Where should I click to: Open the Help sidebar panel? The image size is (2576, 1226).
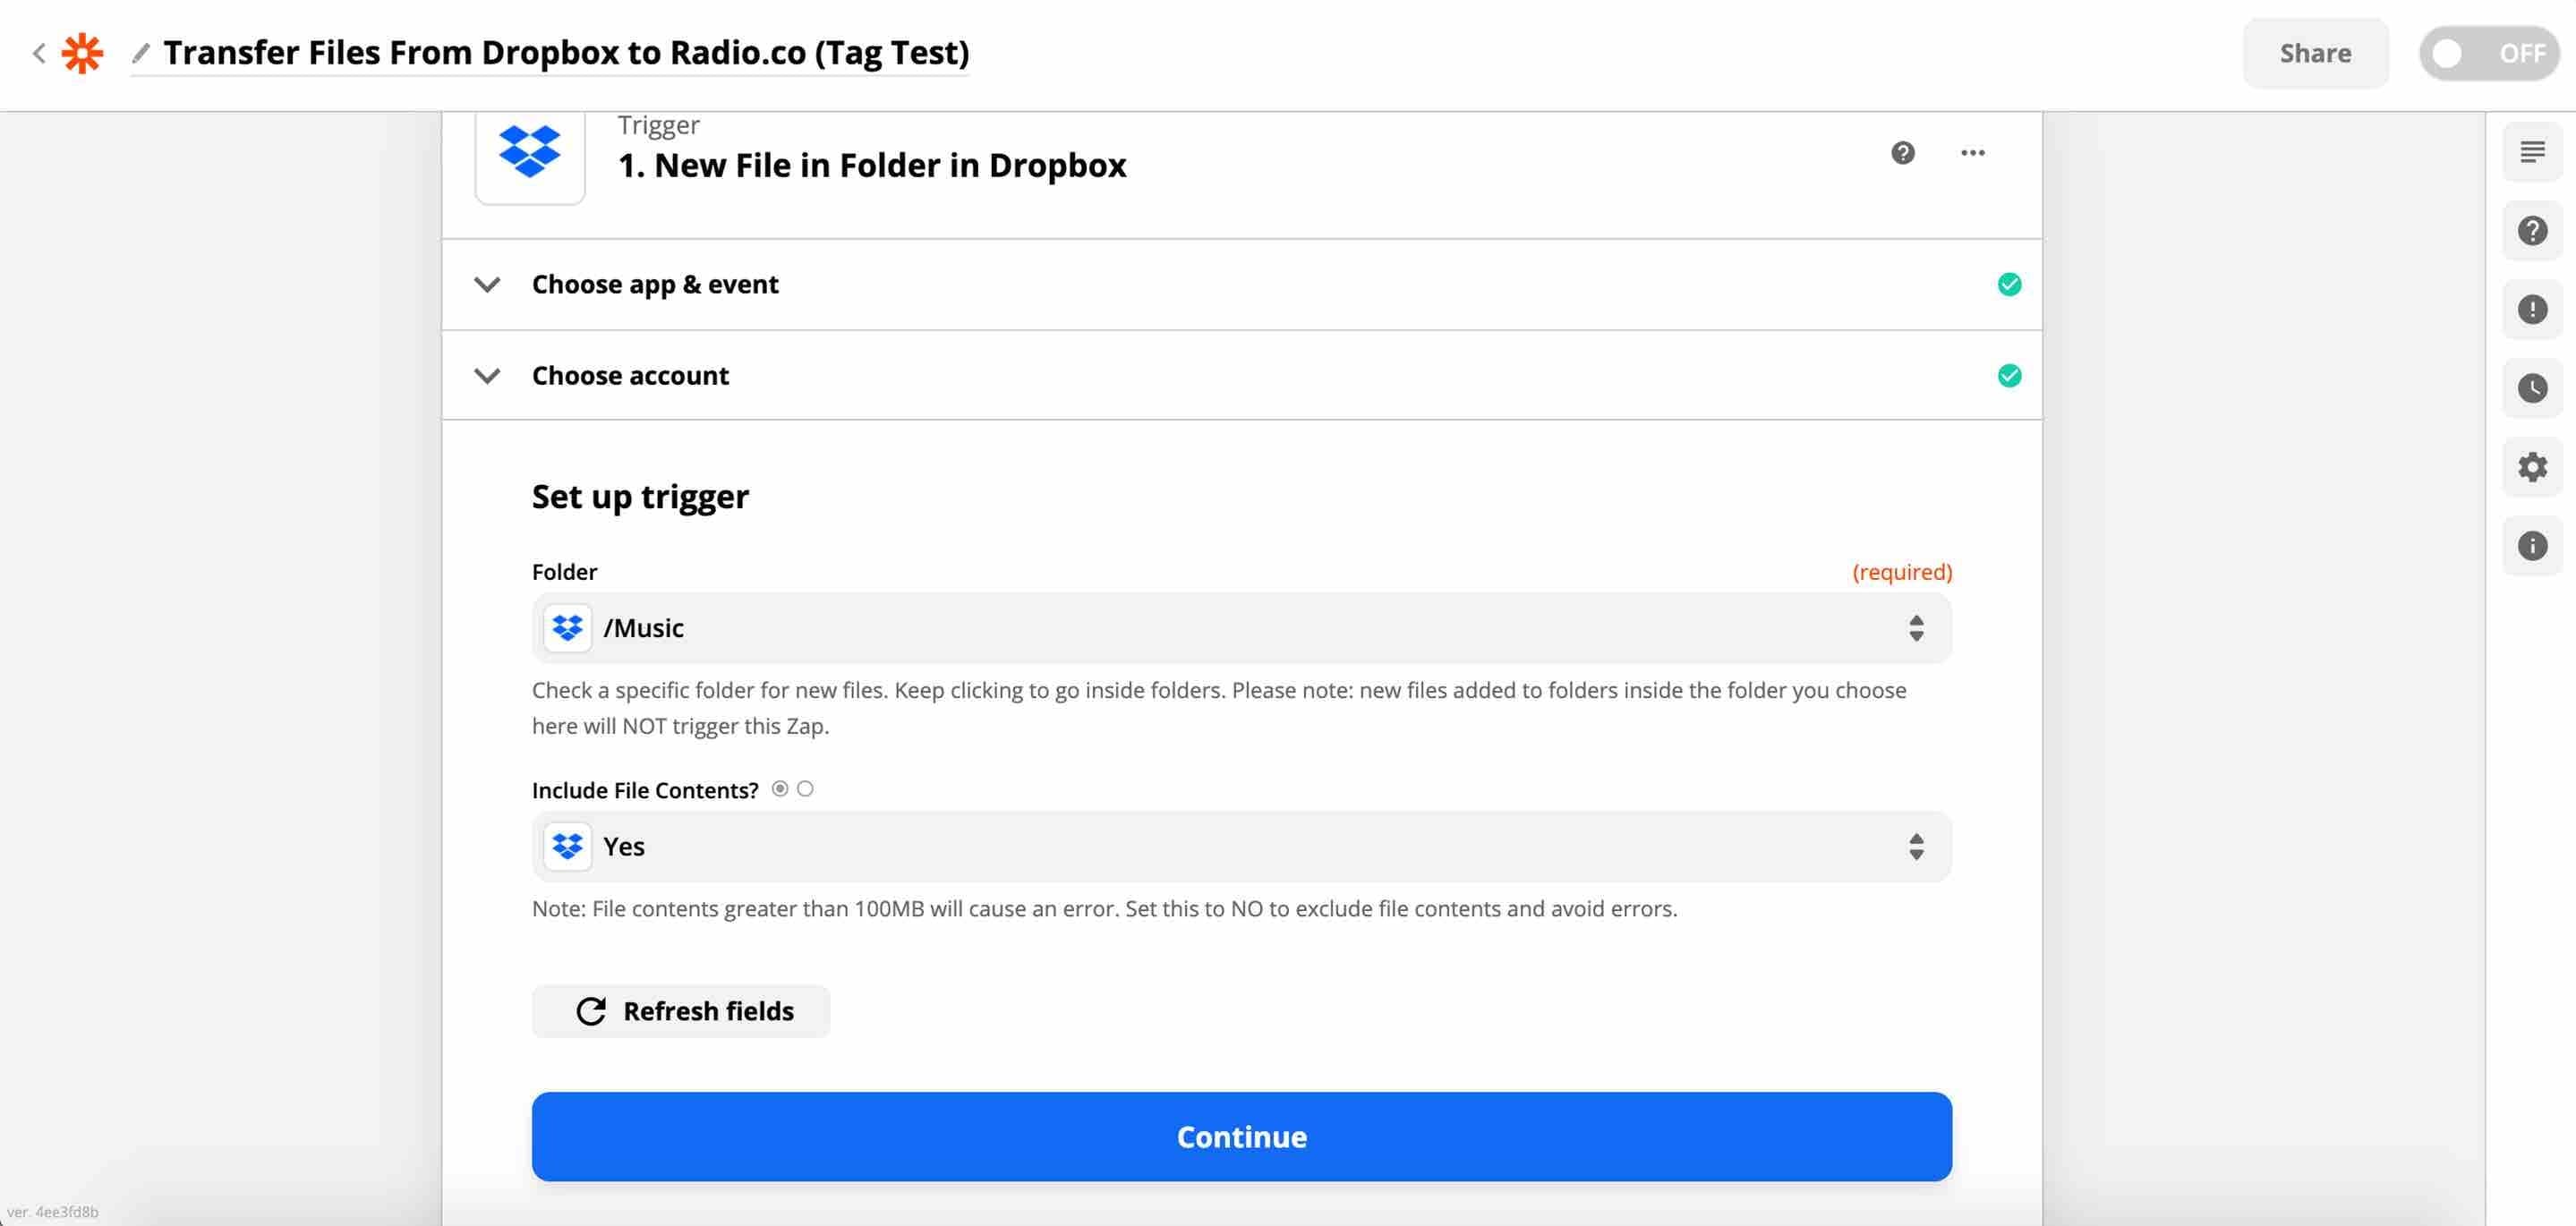(x=2532, y=229)
